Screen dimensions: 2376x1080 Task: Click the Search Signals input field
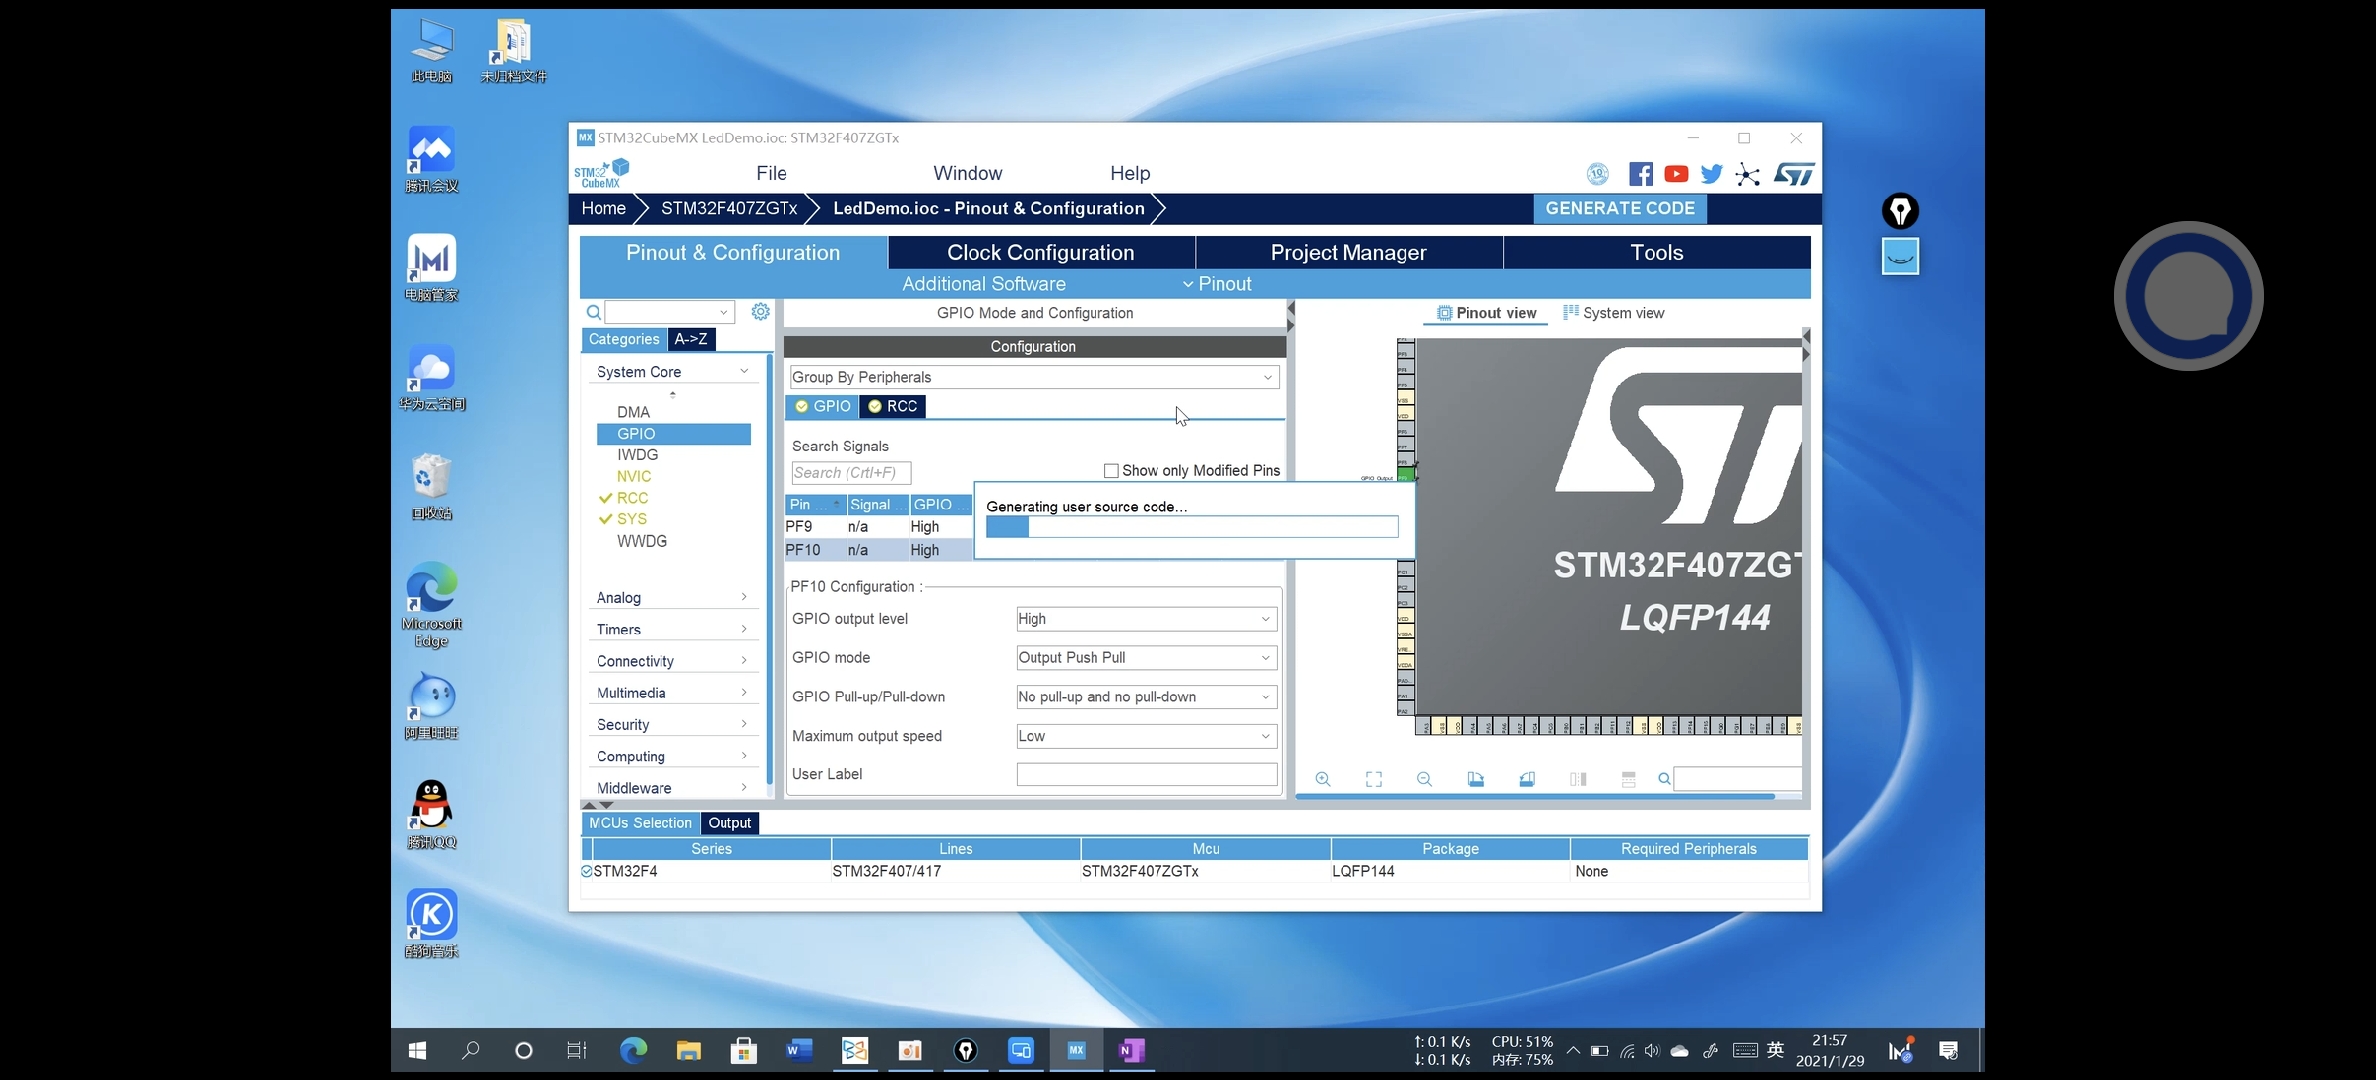pos(850,473)
